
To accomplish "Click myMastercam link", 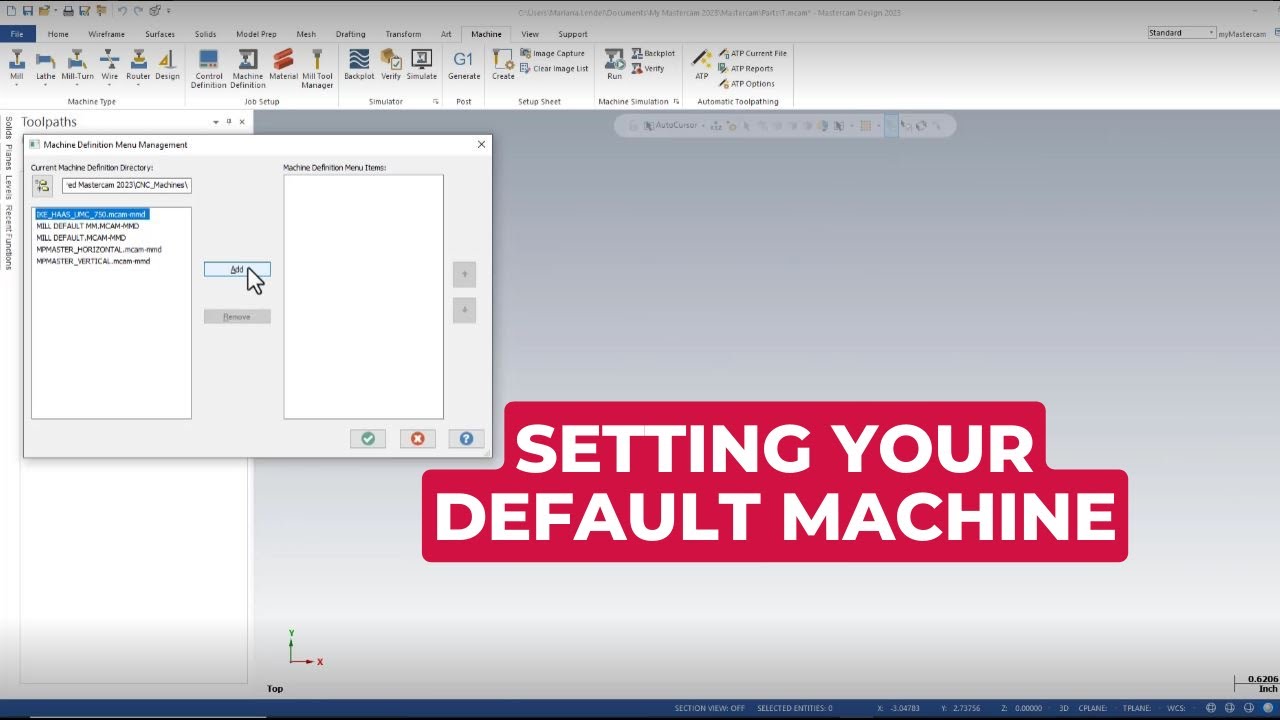I will click(x=1241, y=34).
